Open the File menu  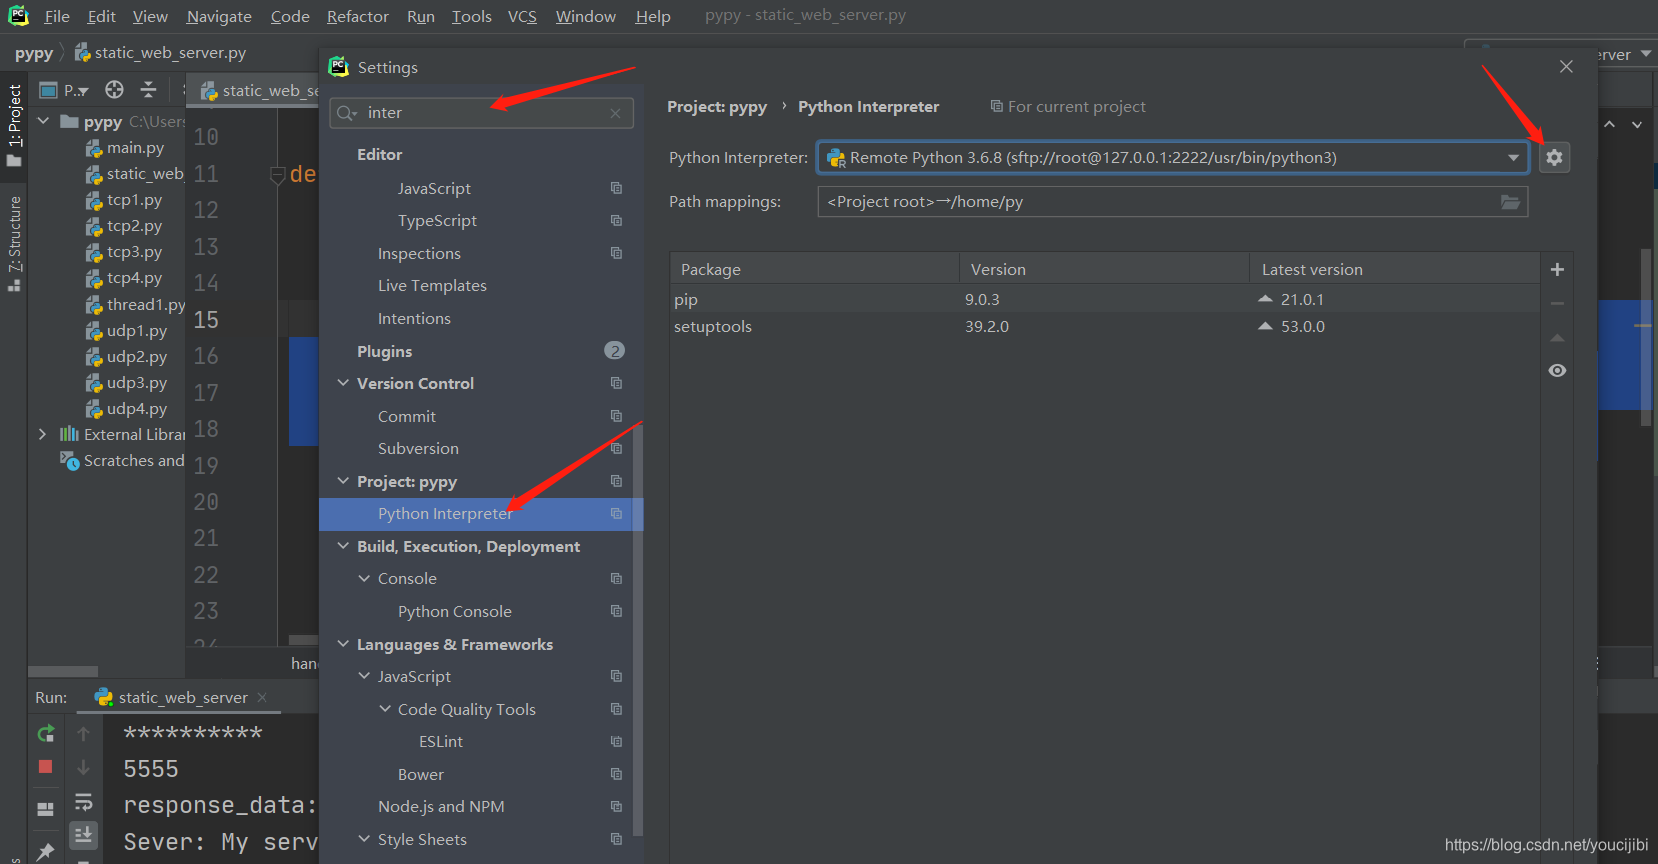pos(57,16)
